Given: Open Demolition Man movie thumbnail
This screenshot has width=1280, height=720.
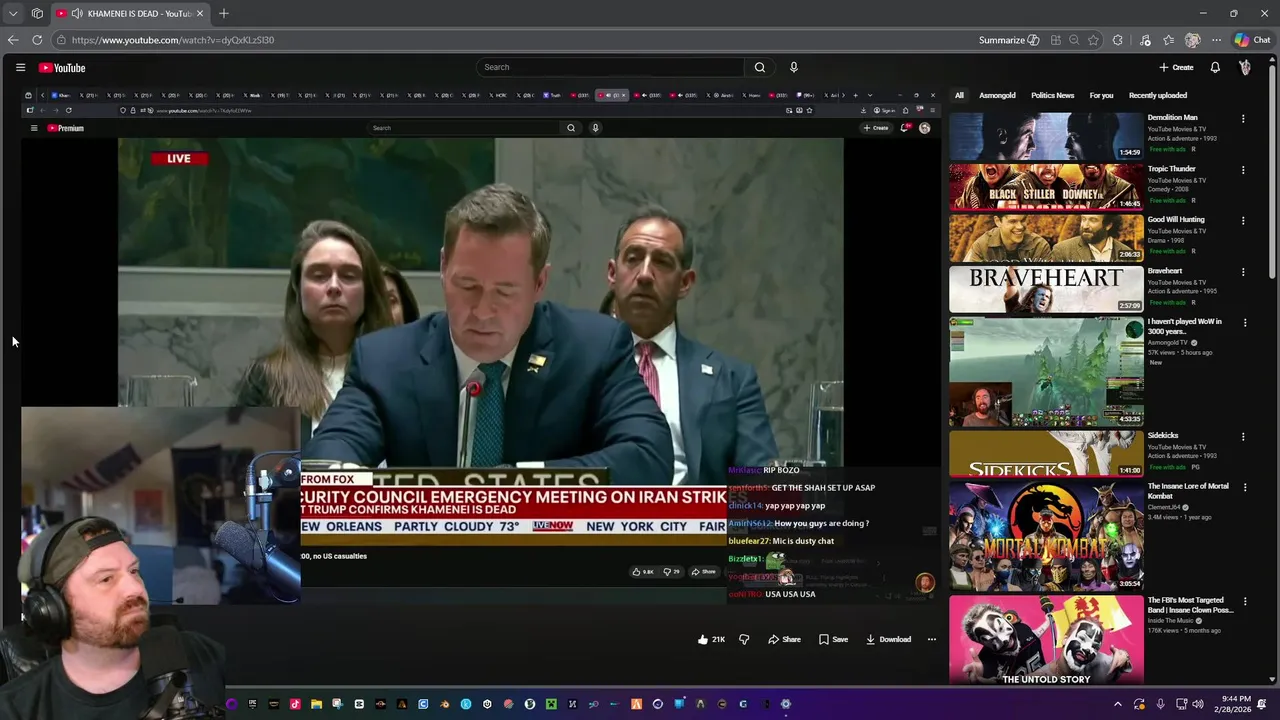Looking at the screenshot, I should pos(1046,136).
